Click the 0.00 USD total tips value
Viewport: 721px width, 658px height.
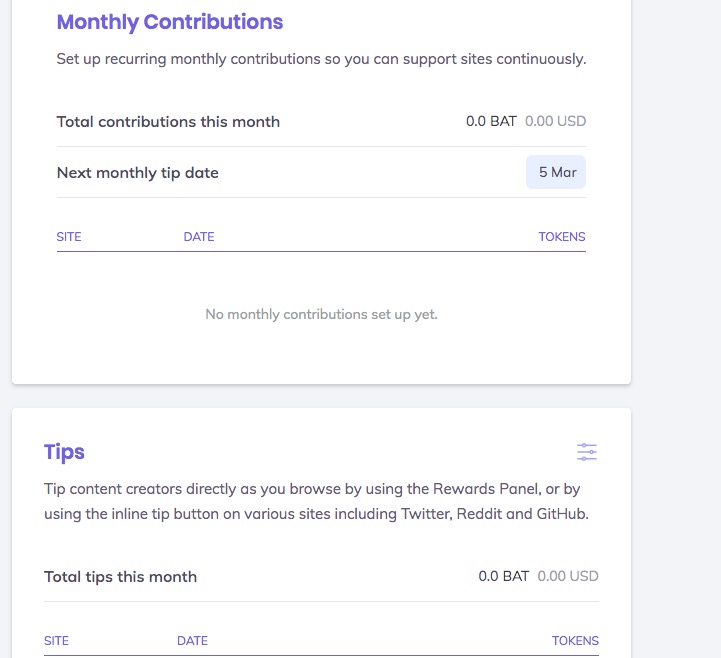tap(568, 576)
